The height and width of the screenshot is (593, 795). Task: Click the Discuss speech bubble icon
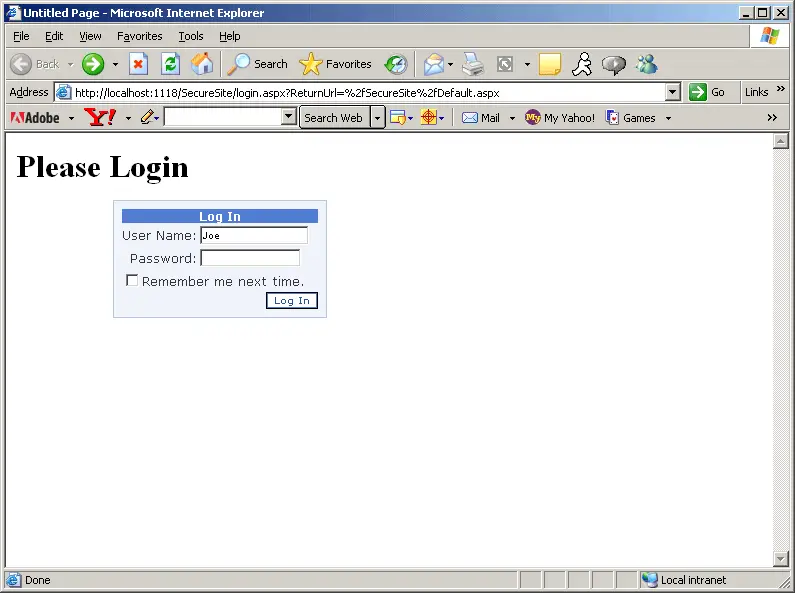613,64
